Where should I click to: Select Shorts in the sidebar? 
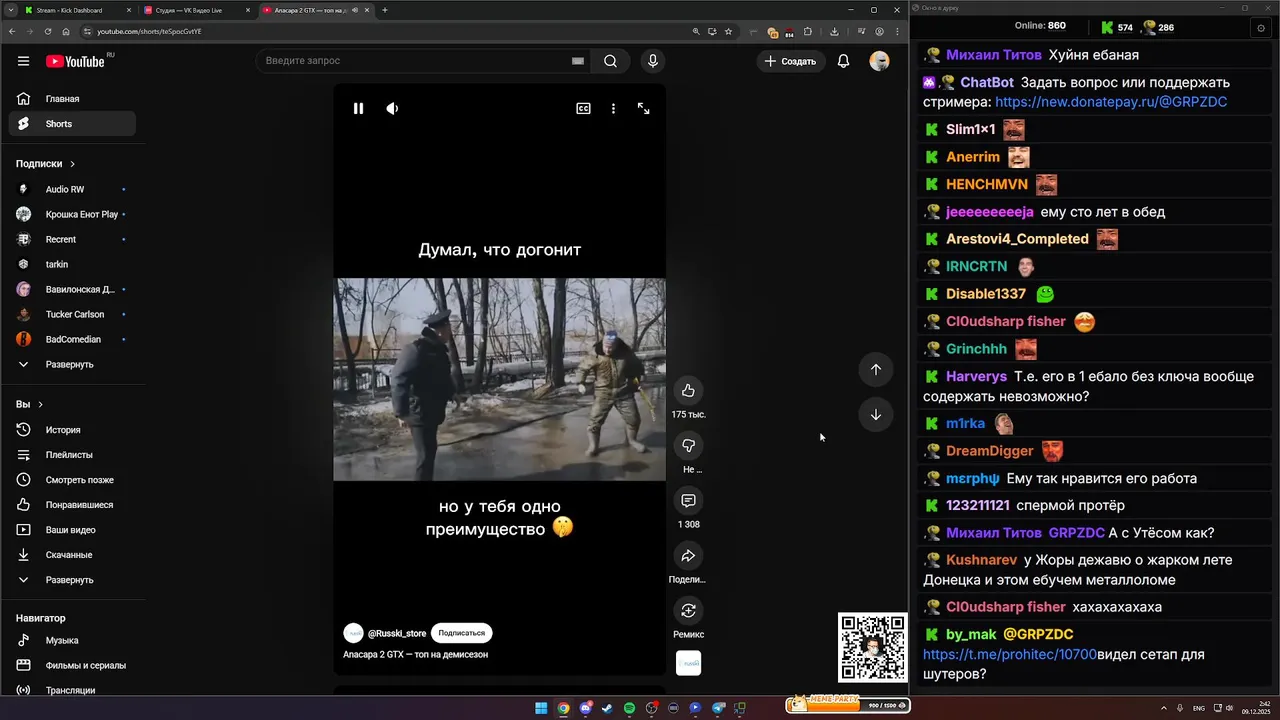(72, 124)
